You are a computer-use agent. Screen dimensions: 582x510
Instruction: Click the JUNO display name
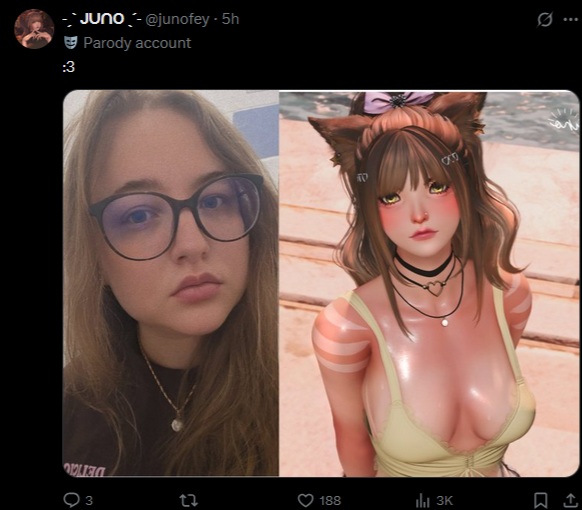coord(102,19)
